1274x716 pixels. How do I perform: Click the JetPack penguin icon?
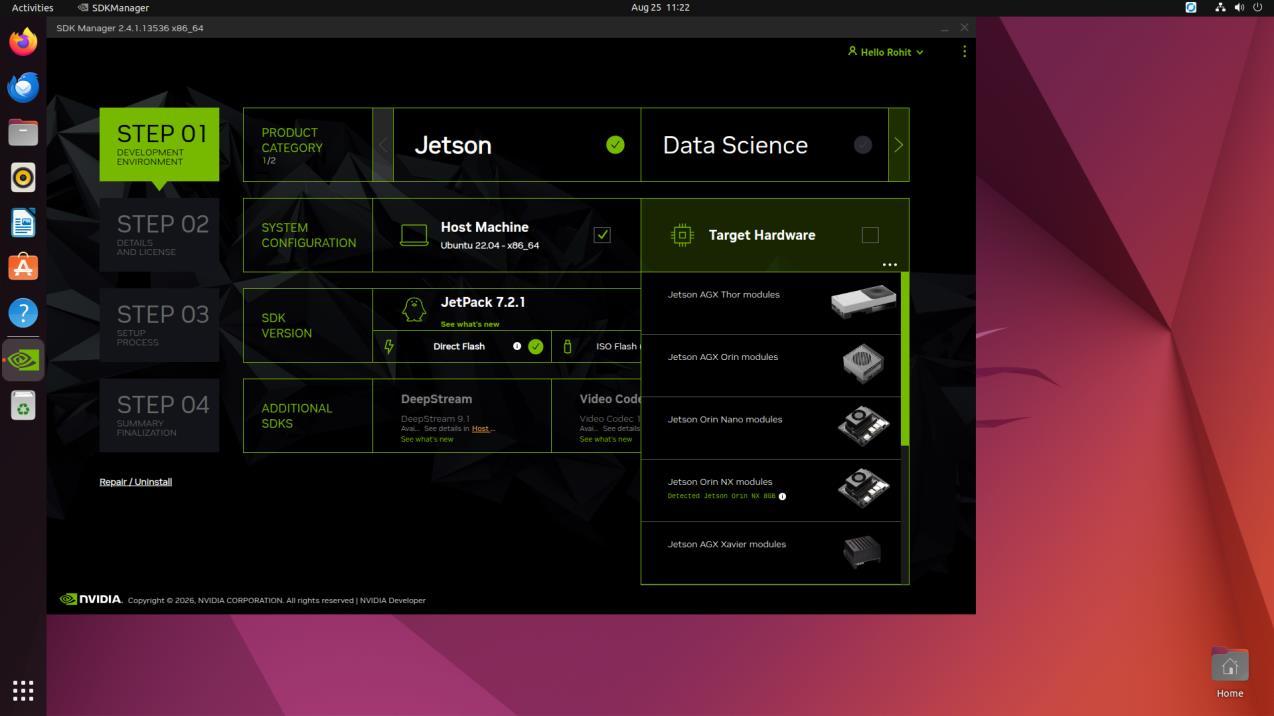(414, 309)
